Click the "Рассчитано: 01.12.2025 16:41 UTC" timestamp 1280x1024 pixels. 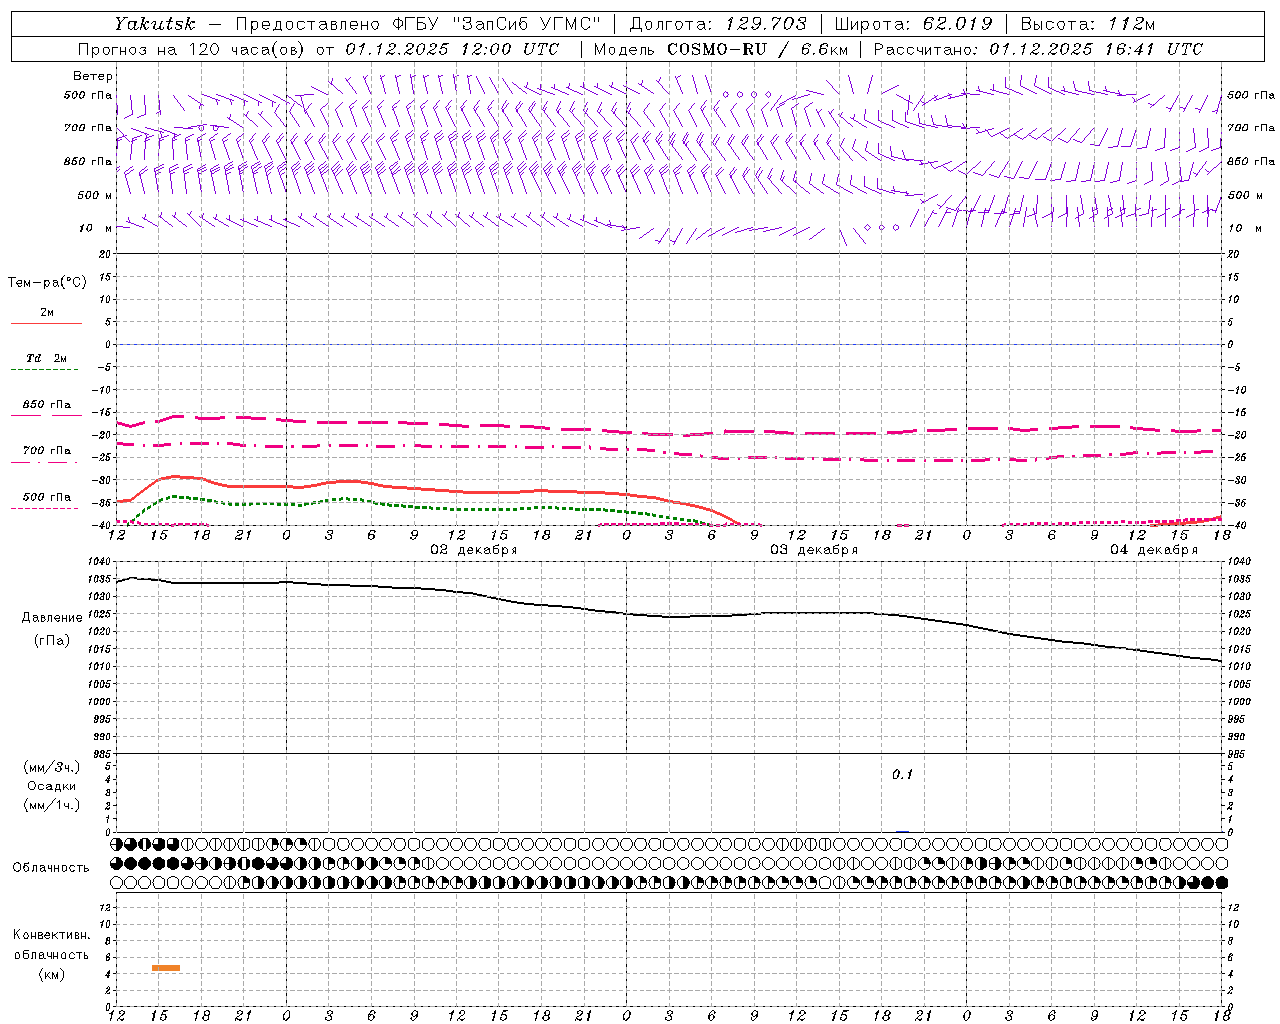(x=1038, y=49)
